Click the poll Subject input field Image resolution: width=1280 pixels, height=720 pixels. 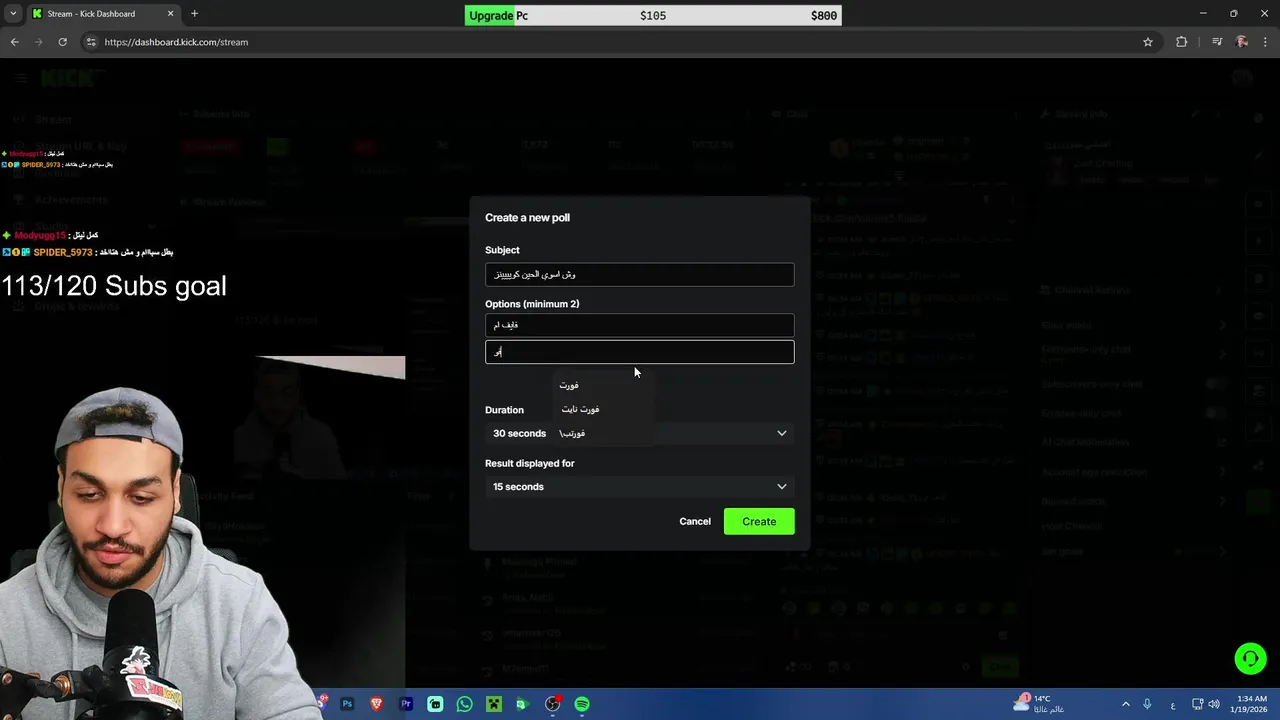pos(640,274)
